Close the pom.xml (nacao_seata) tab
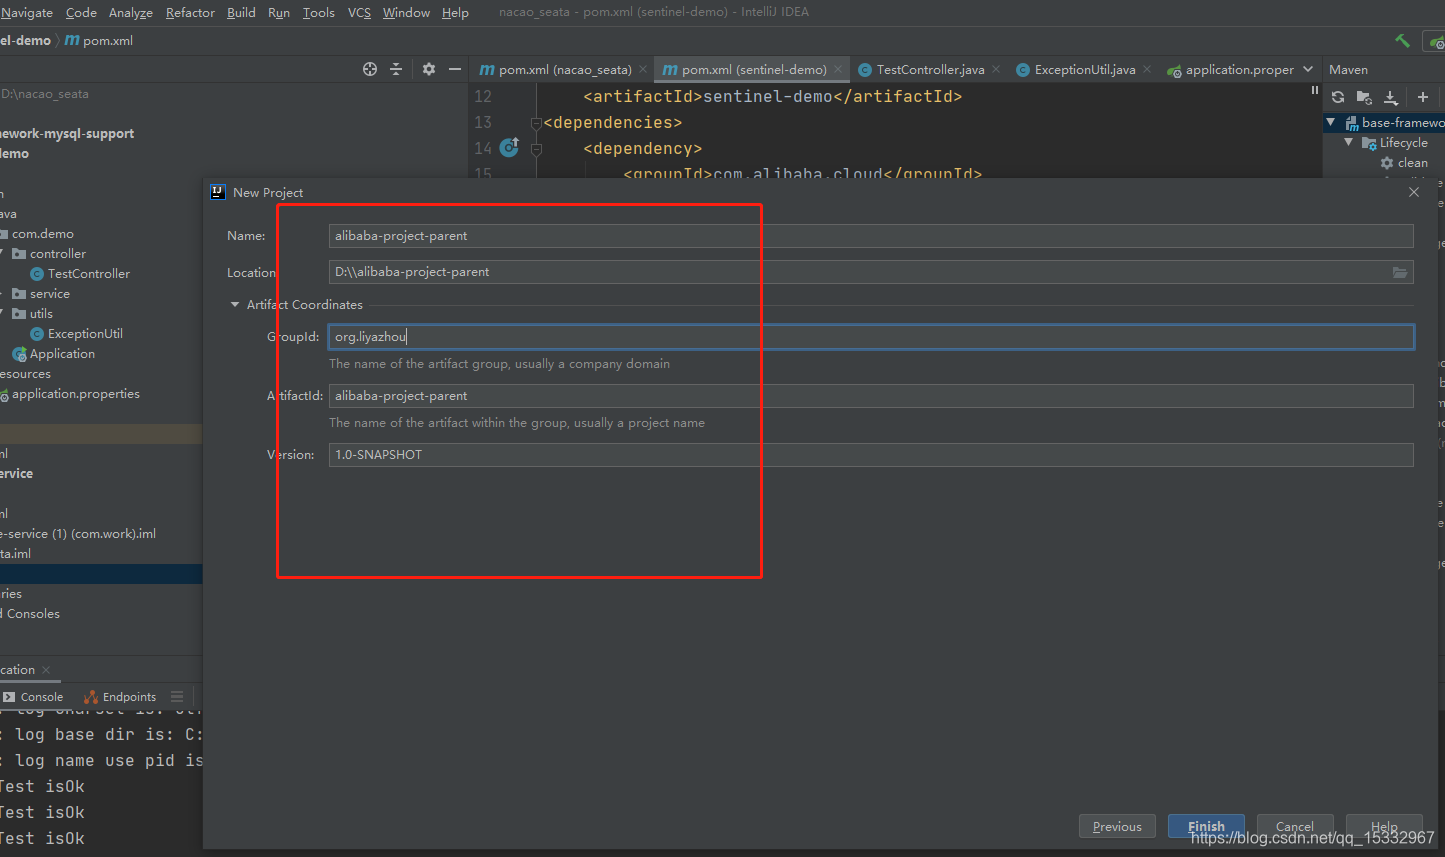This screenshot has height=857, width=1445. (643, 69)
